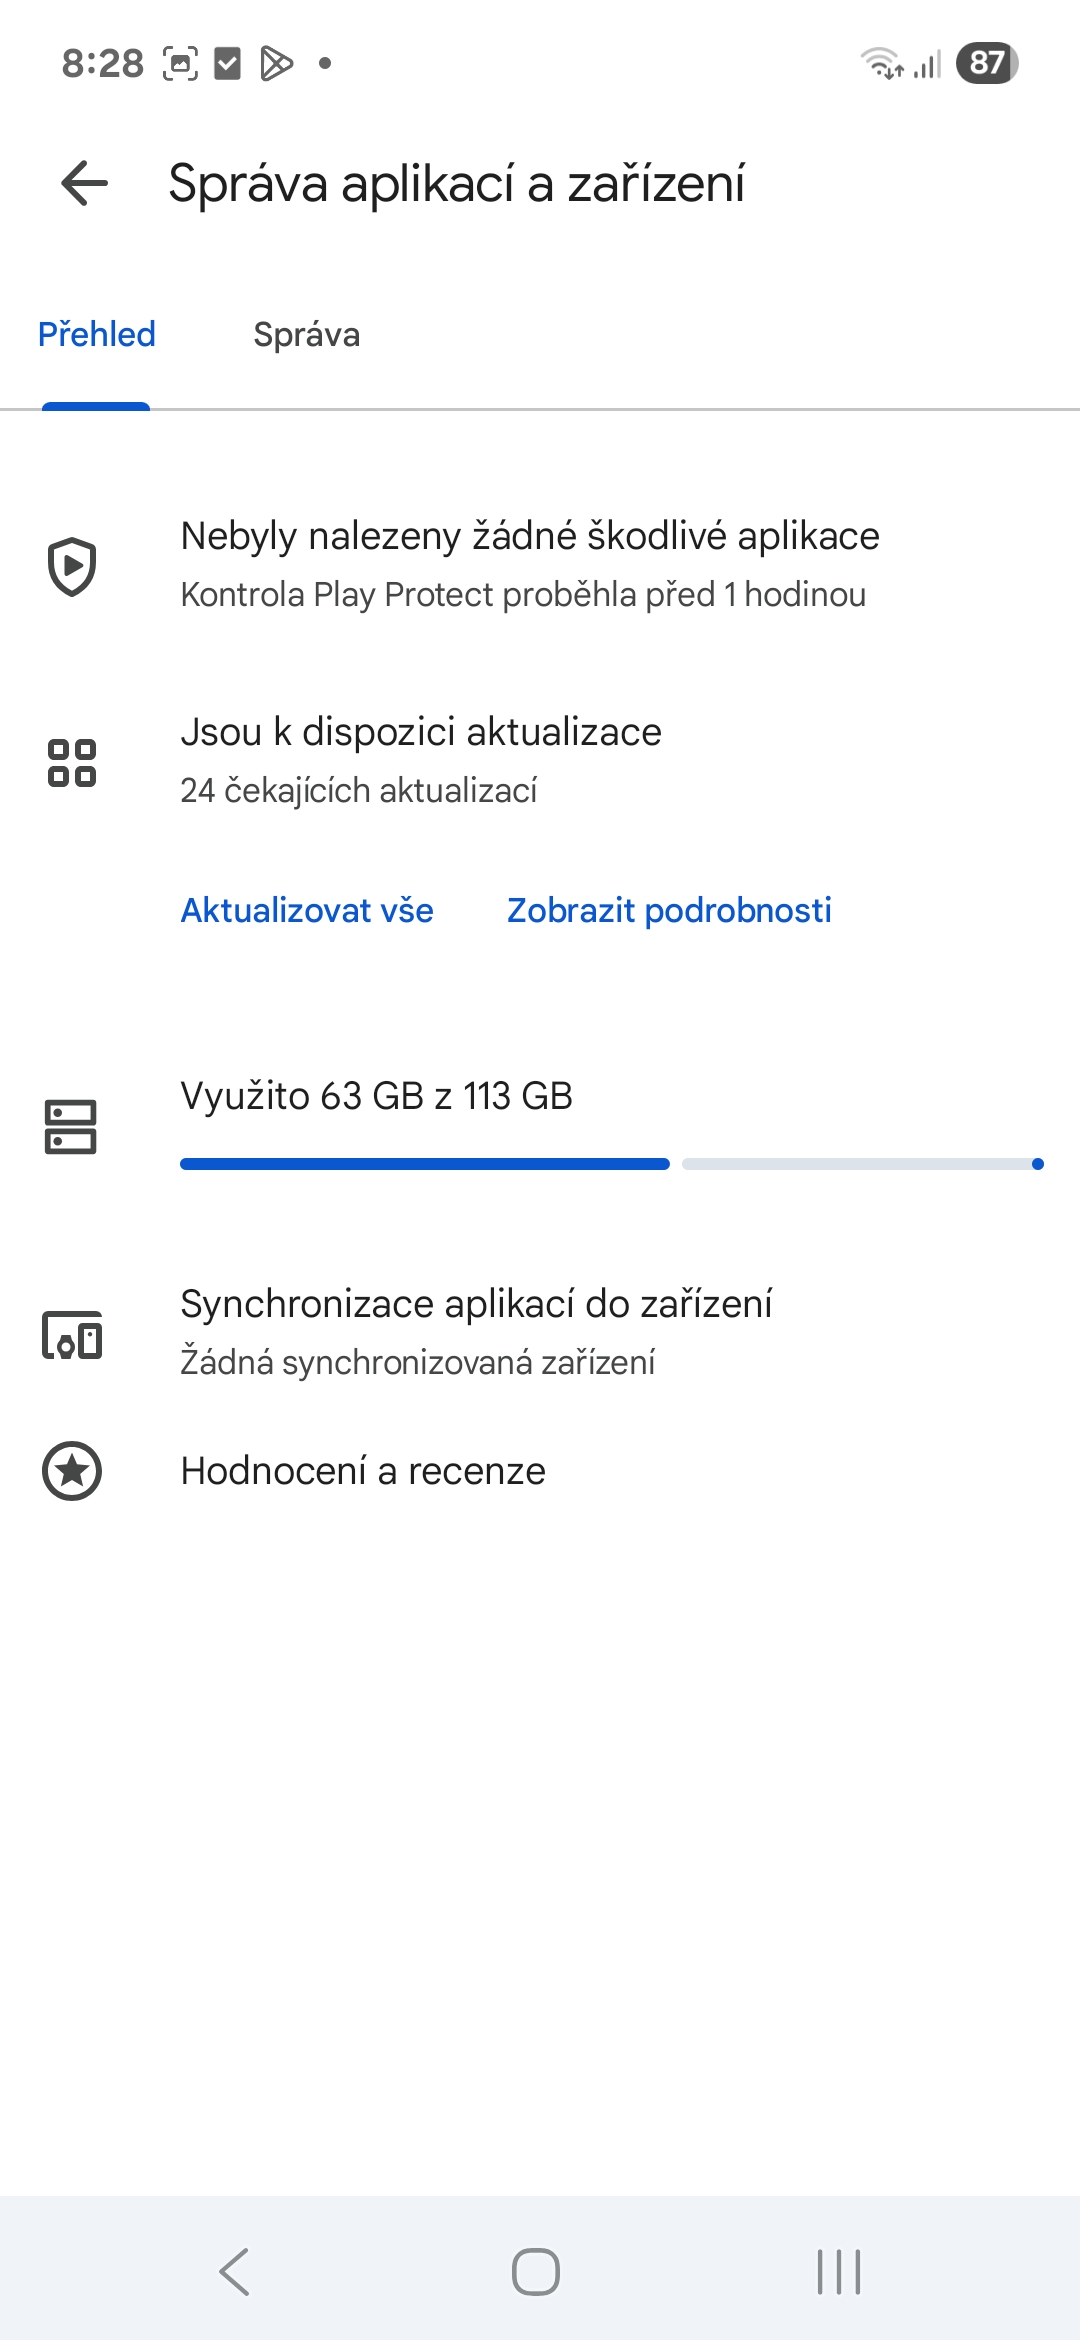The height and width of the screenshot is (2340, 1080).
Task: Tap the star ratings icon
Action: [72, 1471]
